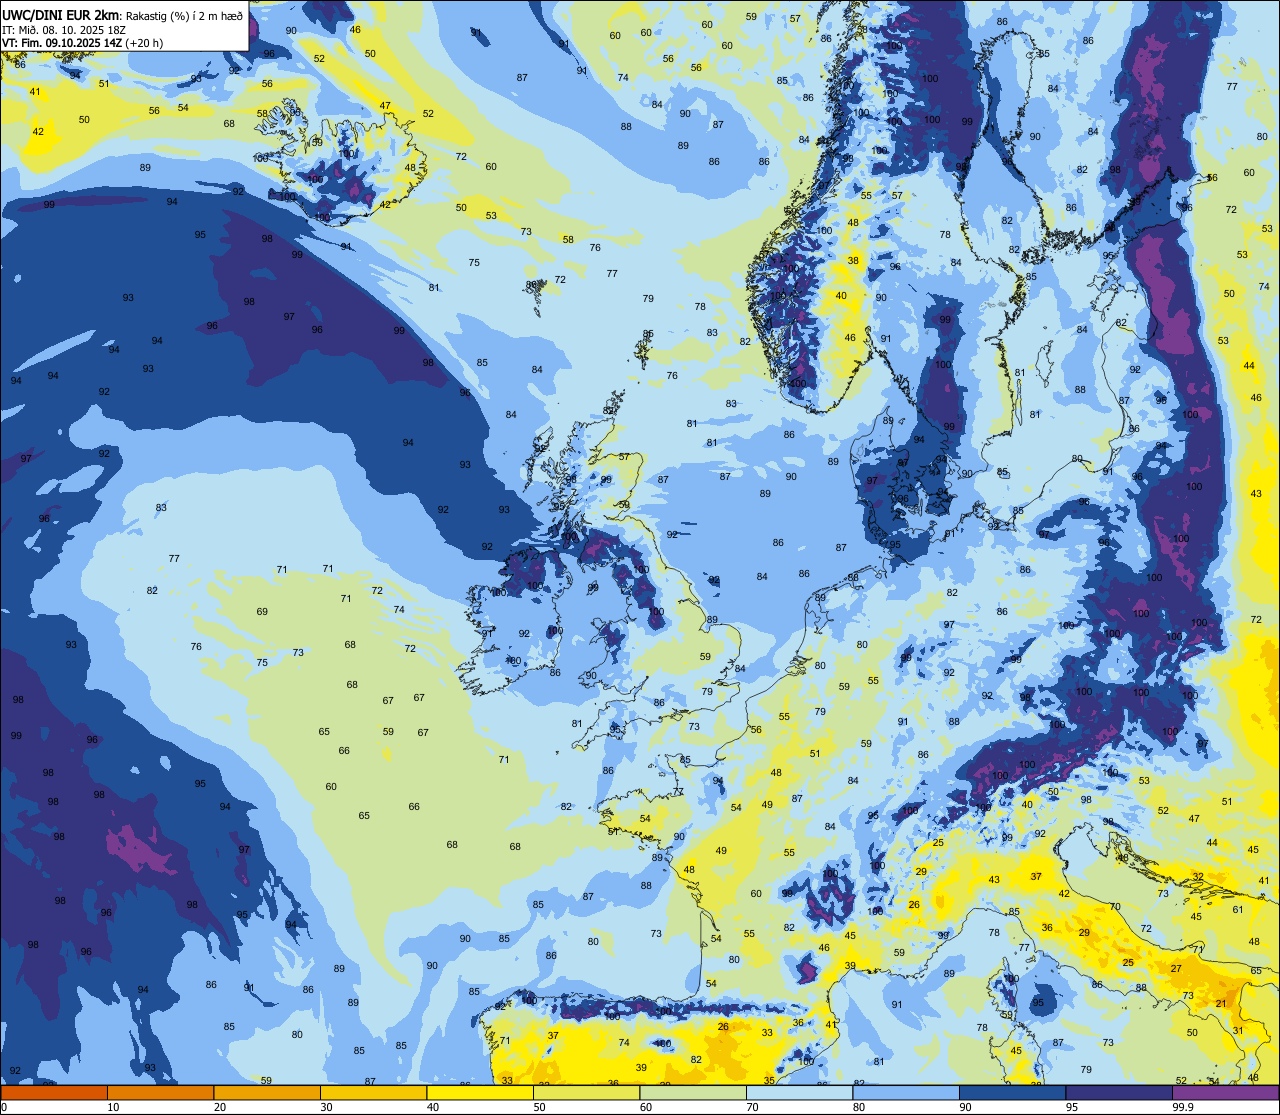Viewport: 1280px width, 1115px height.
Task: Click the orange legend swatch between 10 and 20
Action: 161,1092
